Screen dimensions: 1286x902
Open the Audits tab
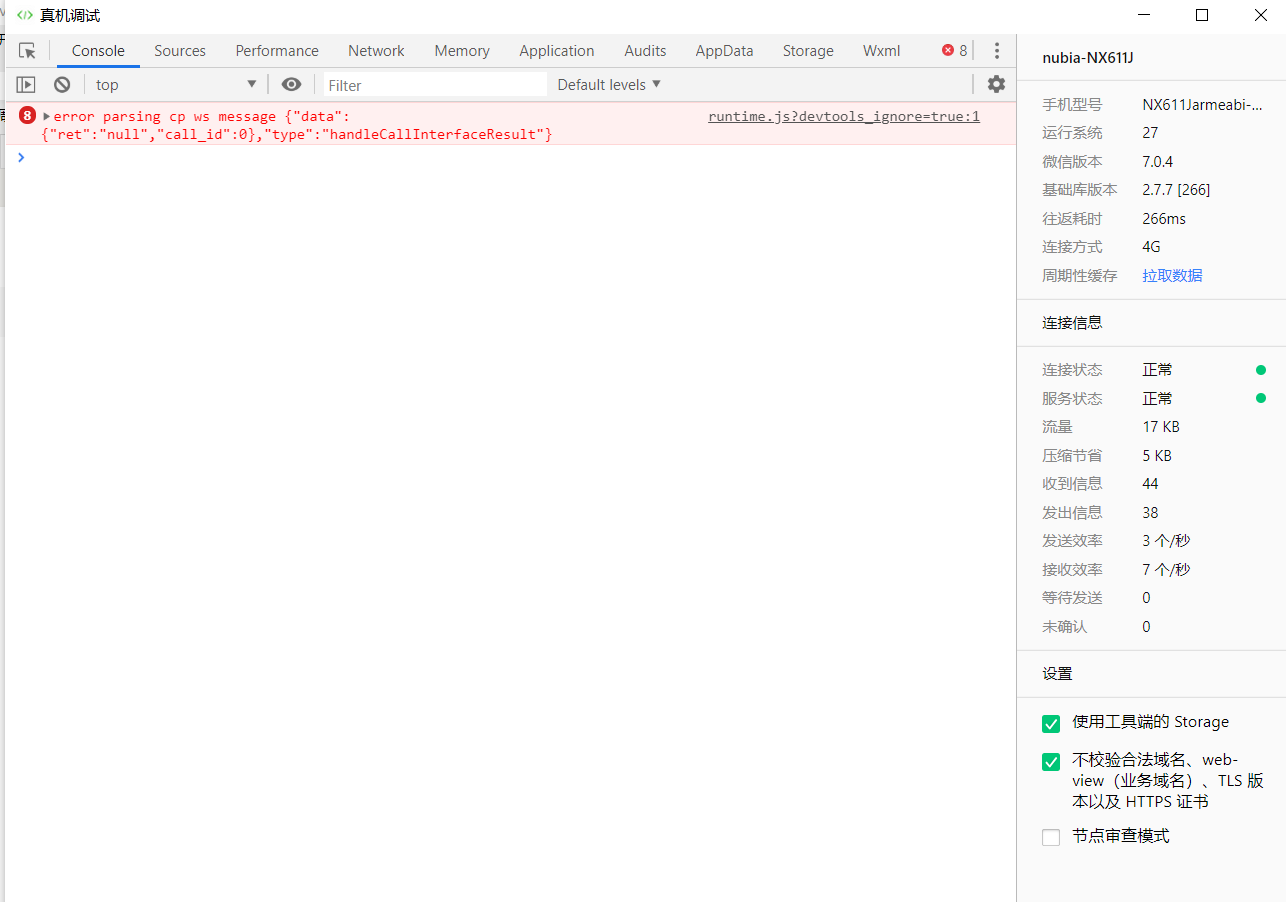(x=645, y=51)
